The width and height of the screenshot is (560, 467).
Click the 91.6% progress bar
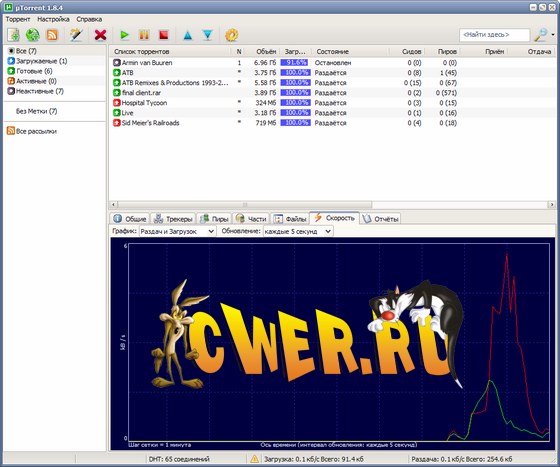295,62
